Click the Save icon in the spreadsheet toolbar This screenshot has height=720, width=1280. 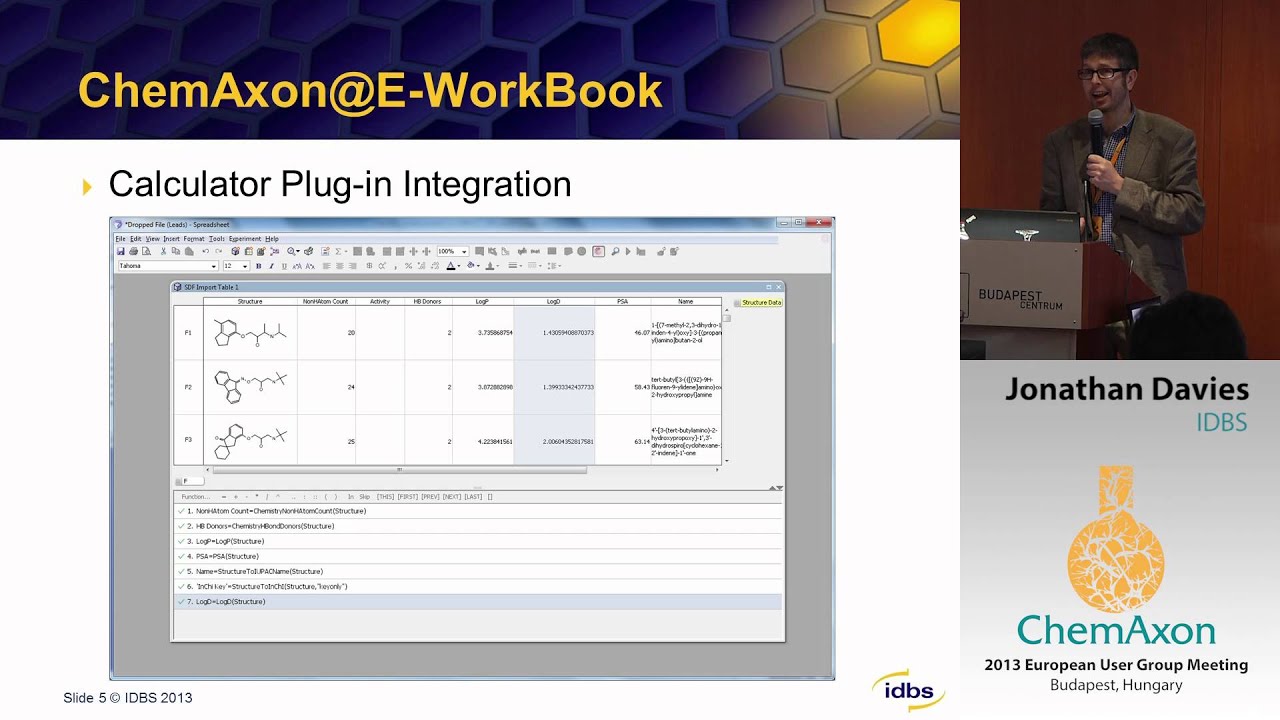click(121, 251)
